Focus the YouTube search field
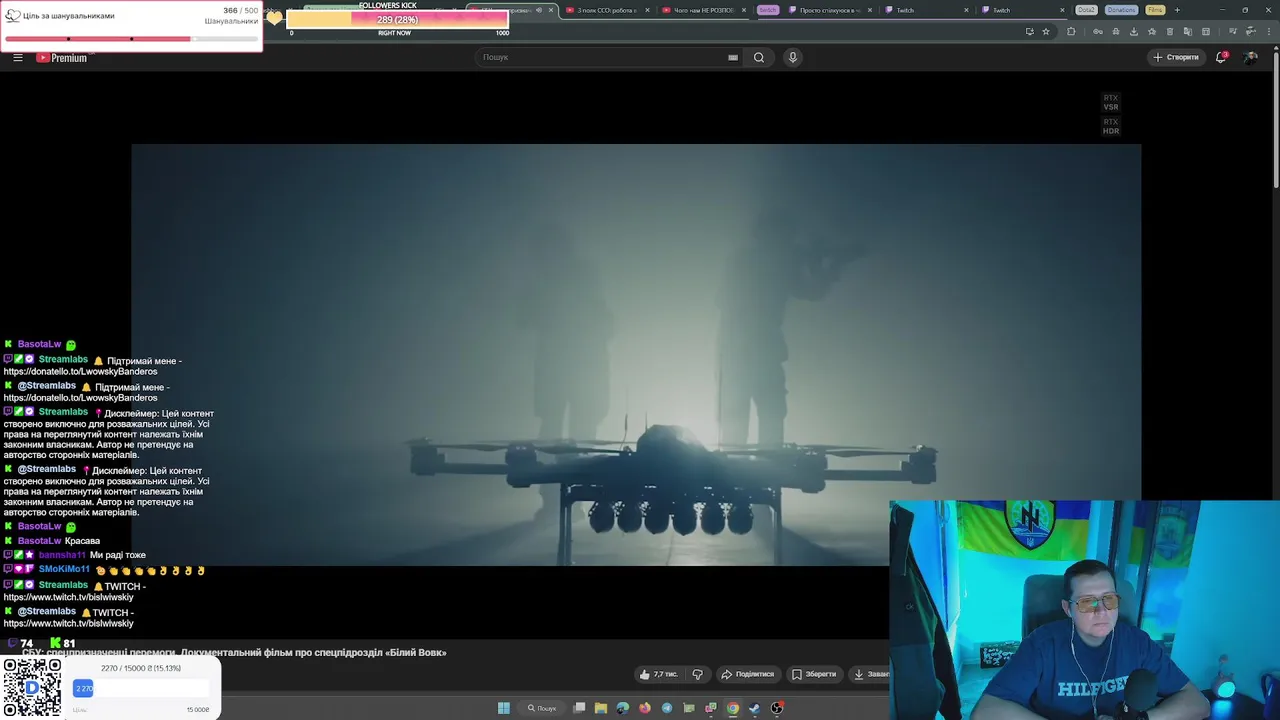 (x=600, y=57)
